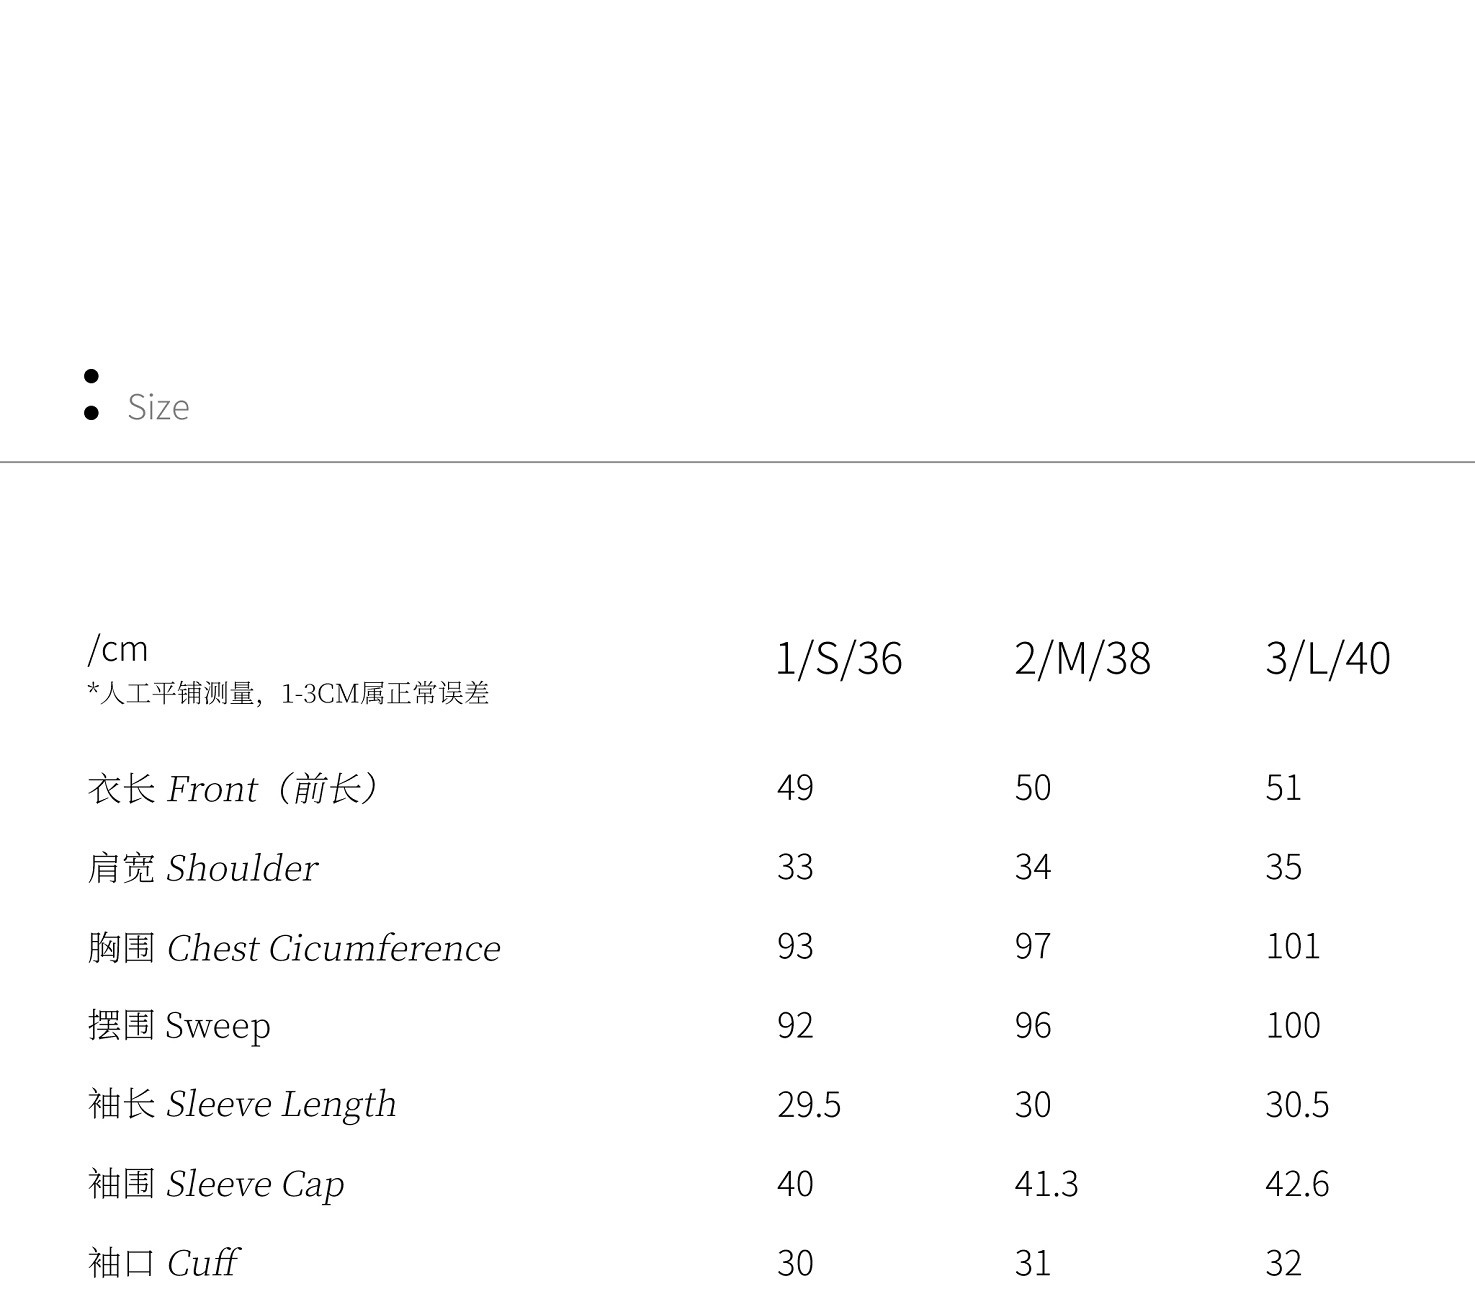Select the 1/S/36 size column header
This screenshot has height=1289, width=1475.
pos(839,659)
